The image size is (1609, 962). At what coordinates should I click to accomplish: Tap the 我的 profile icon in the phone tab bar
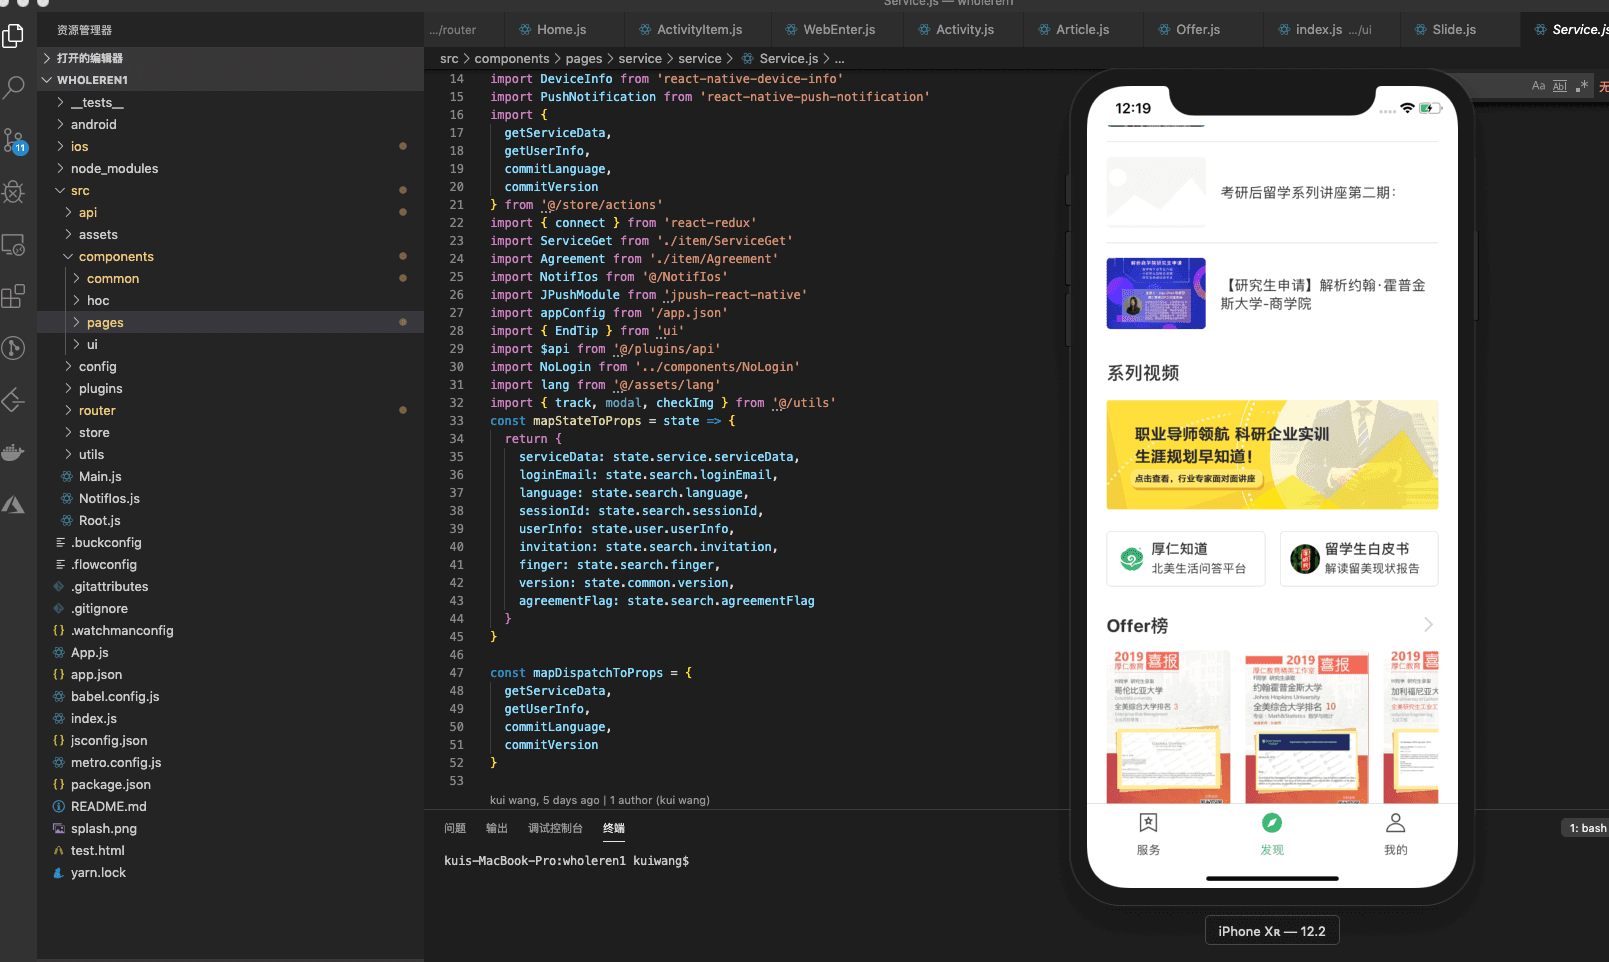pyautogui.click(x=1396, y=823)
